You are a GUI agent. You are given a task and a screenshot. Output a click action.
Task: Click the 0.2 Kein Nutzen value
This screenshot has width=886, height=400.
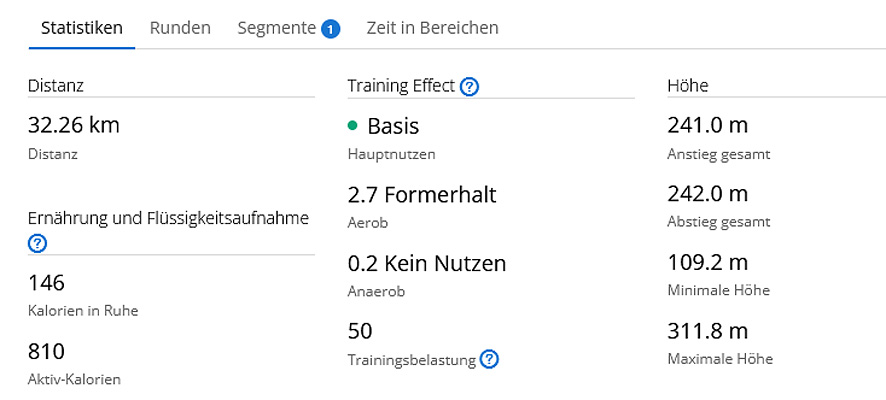[x=427, y=263]
